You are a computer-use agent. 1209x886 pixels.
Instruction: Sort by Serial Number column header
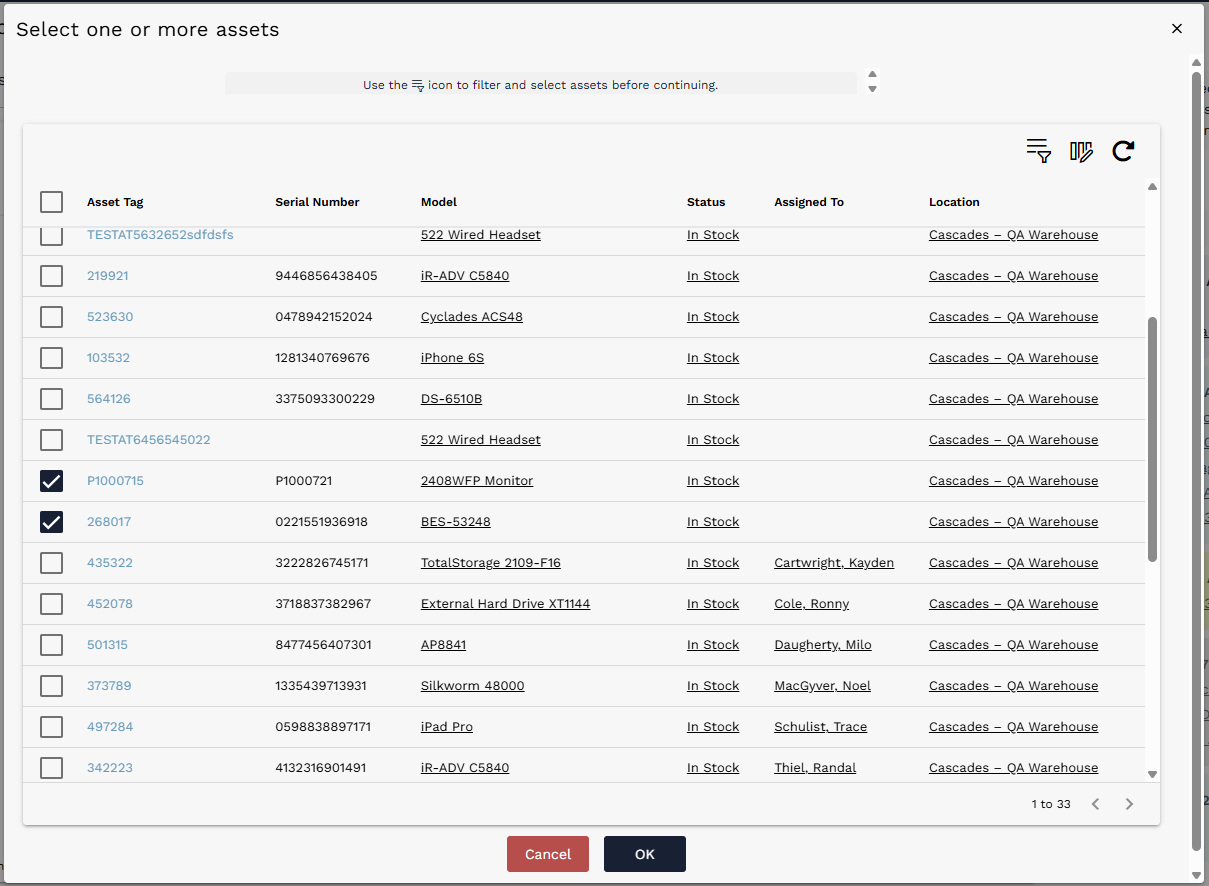tap(317, 202)
